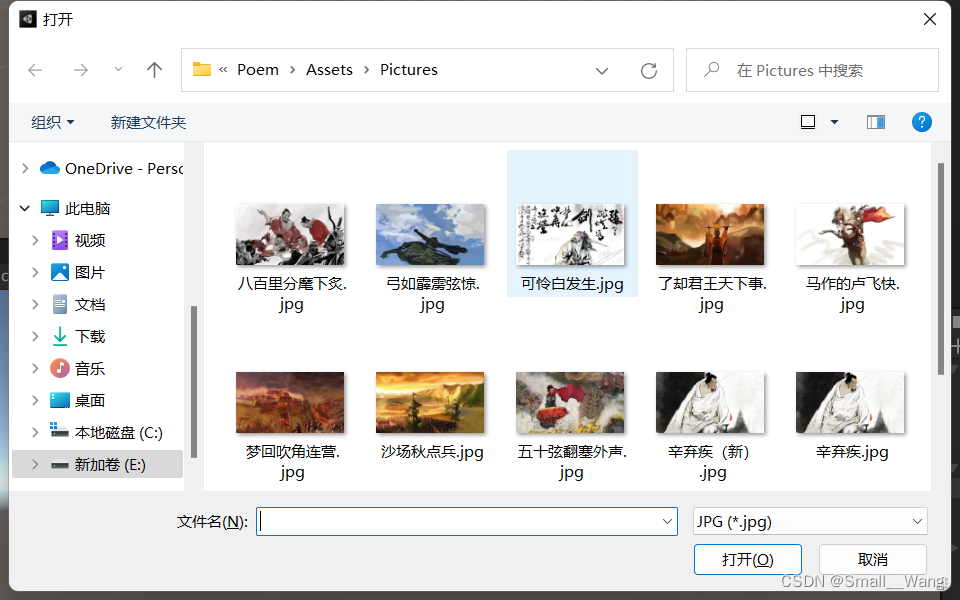Viewport: 960px width, 600px height.
Task: Toggle the preview pane icon
Action: coord(876,122)
